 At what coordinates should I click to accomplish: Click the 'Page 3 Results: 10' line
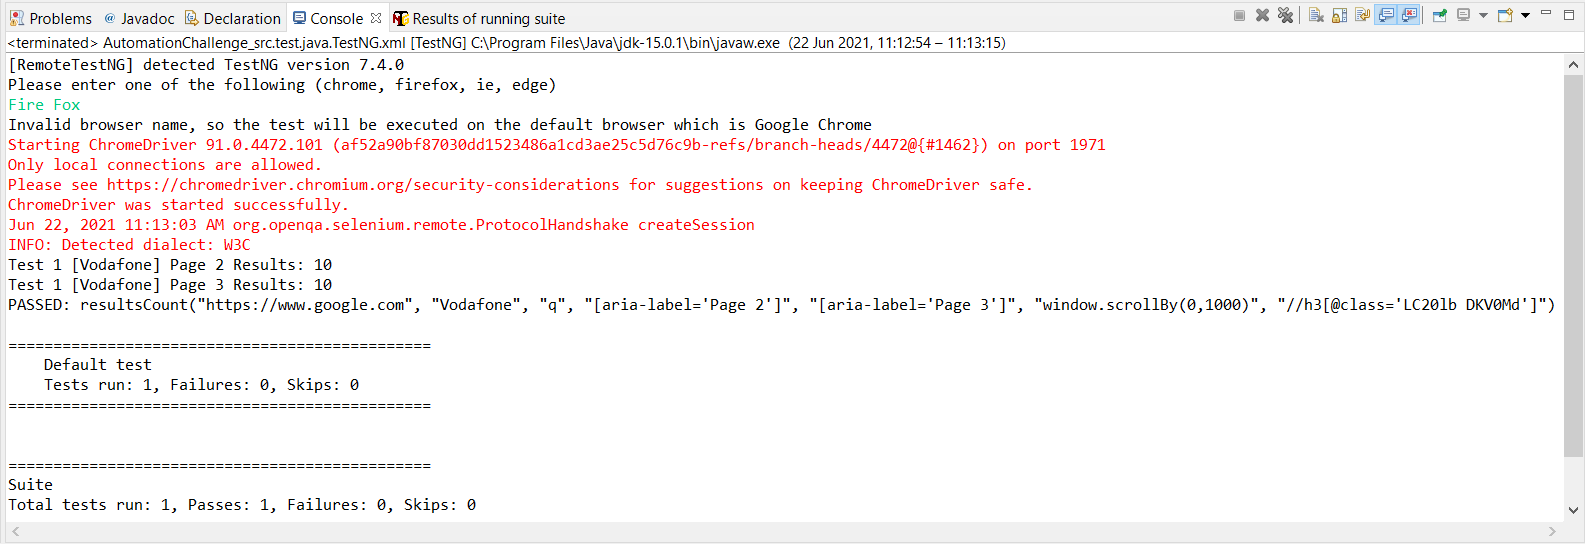tap(170, 285)
